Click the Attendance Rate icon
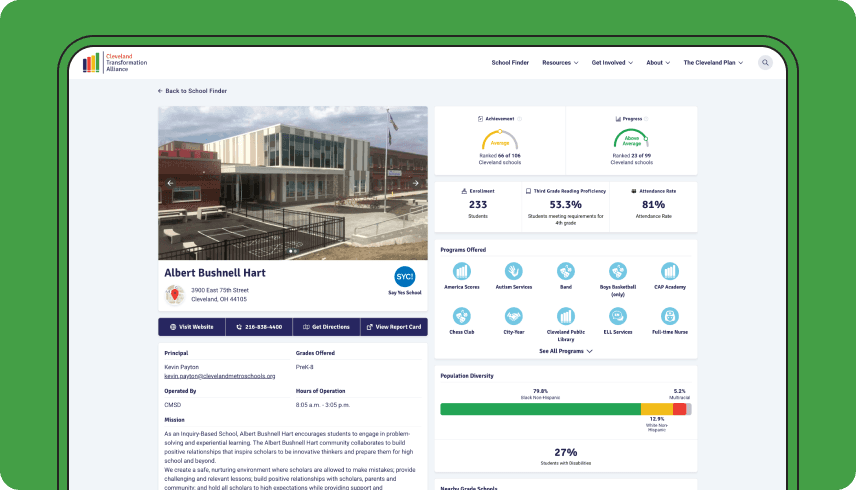 [x=634, y=192]
